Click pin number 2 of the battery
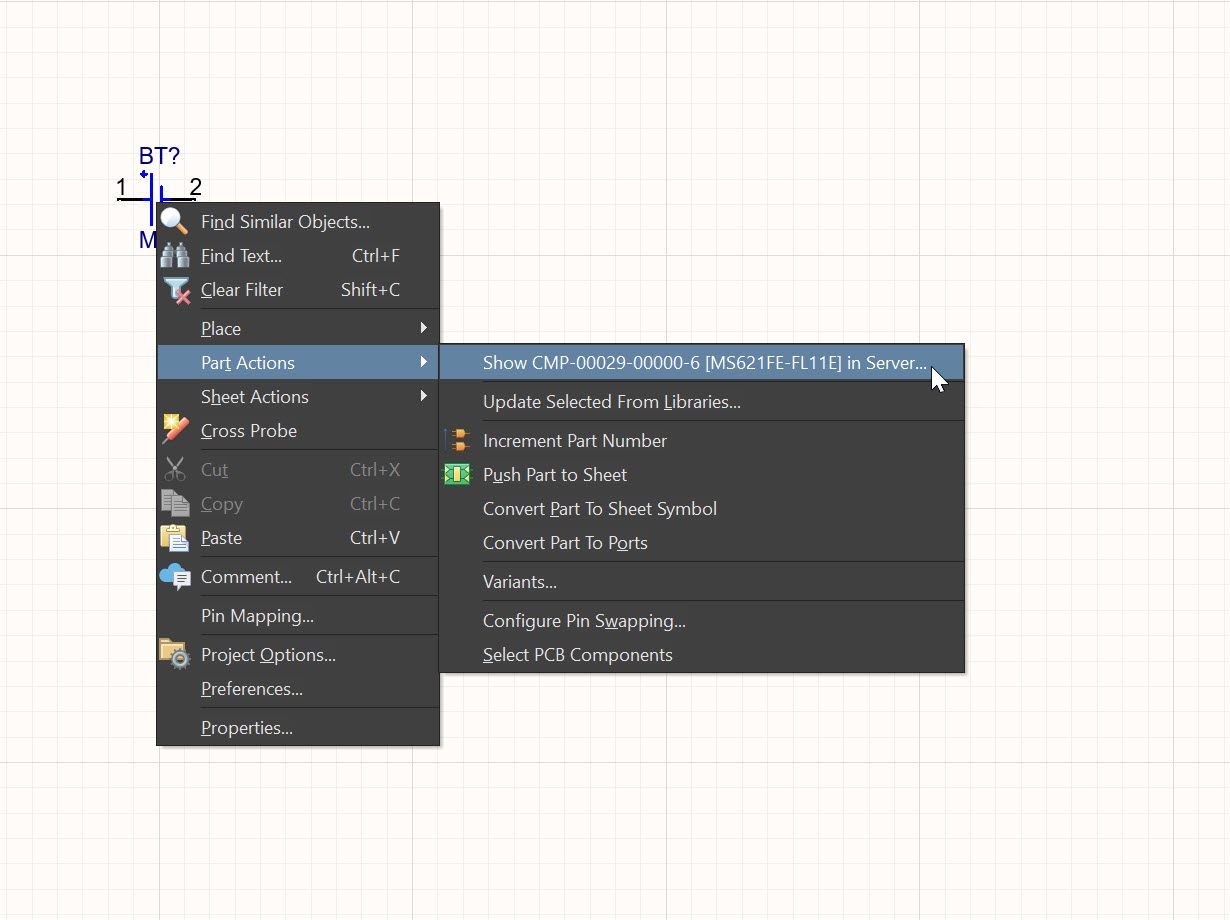Screen dimensions: 1230x920 point(196,187)
